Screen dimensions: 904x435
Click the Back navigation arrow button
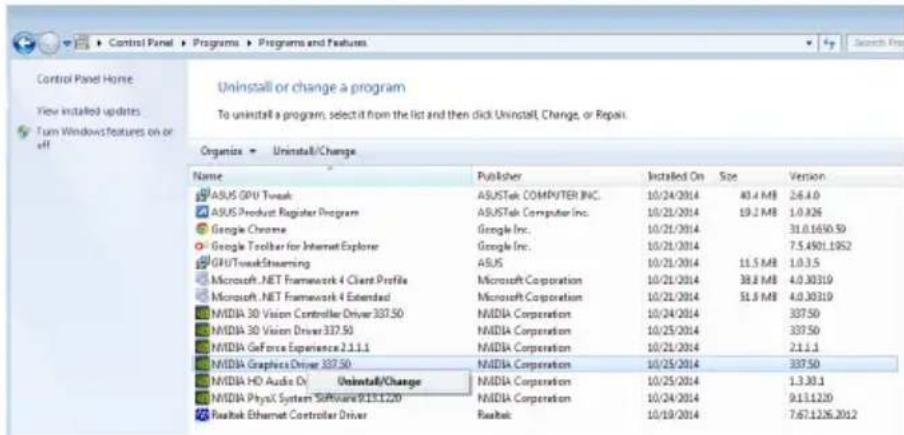24,43
